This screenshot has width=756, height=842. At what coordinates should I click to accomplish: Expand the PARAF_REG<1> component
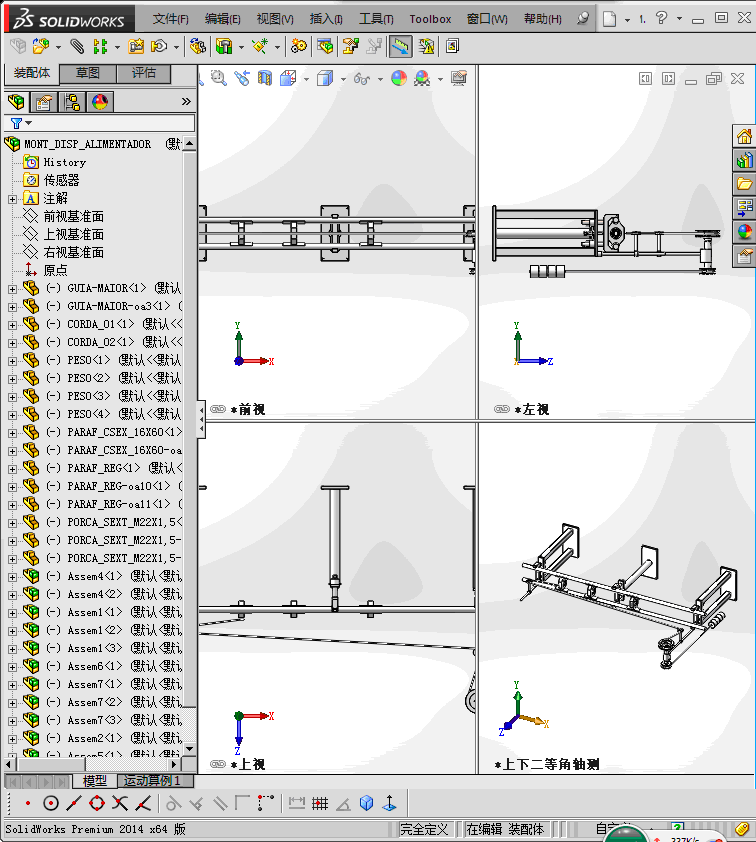click(12, 469)
